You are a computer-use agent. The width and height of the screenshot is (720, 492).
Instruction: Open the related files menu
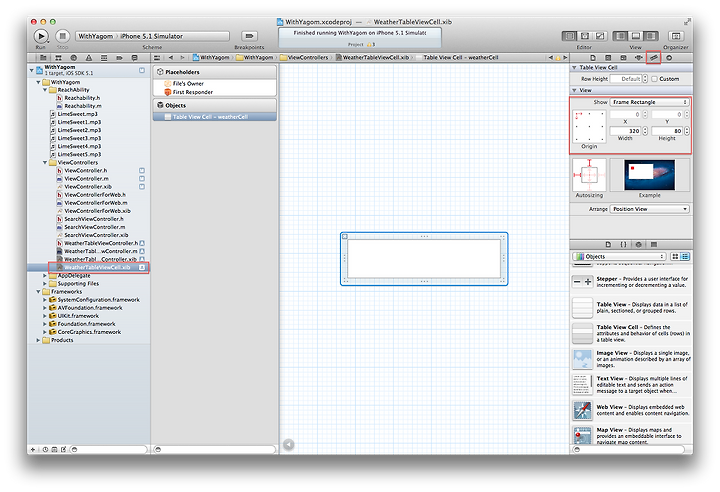pyautogui.click(x=157, y=58)
